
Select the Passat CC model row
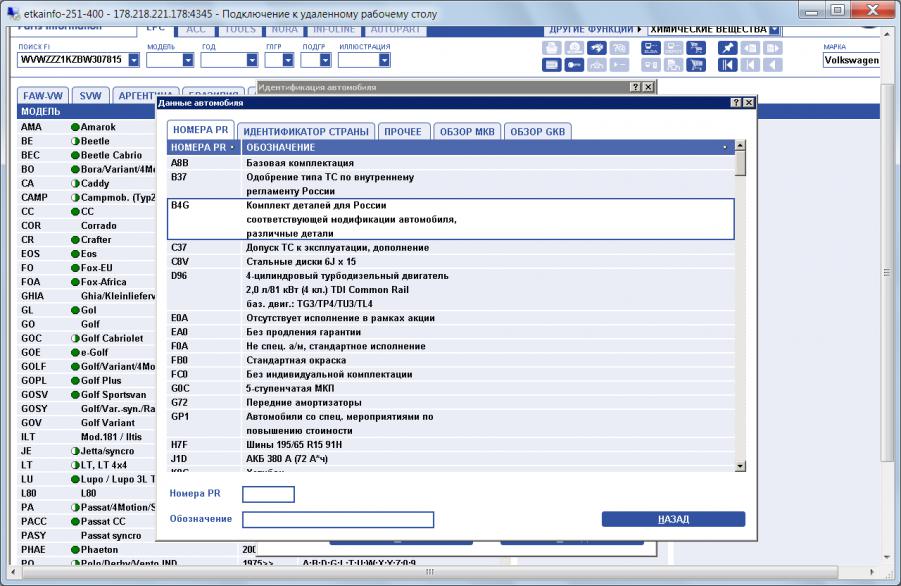[87, 522]
